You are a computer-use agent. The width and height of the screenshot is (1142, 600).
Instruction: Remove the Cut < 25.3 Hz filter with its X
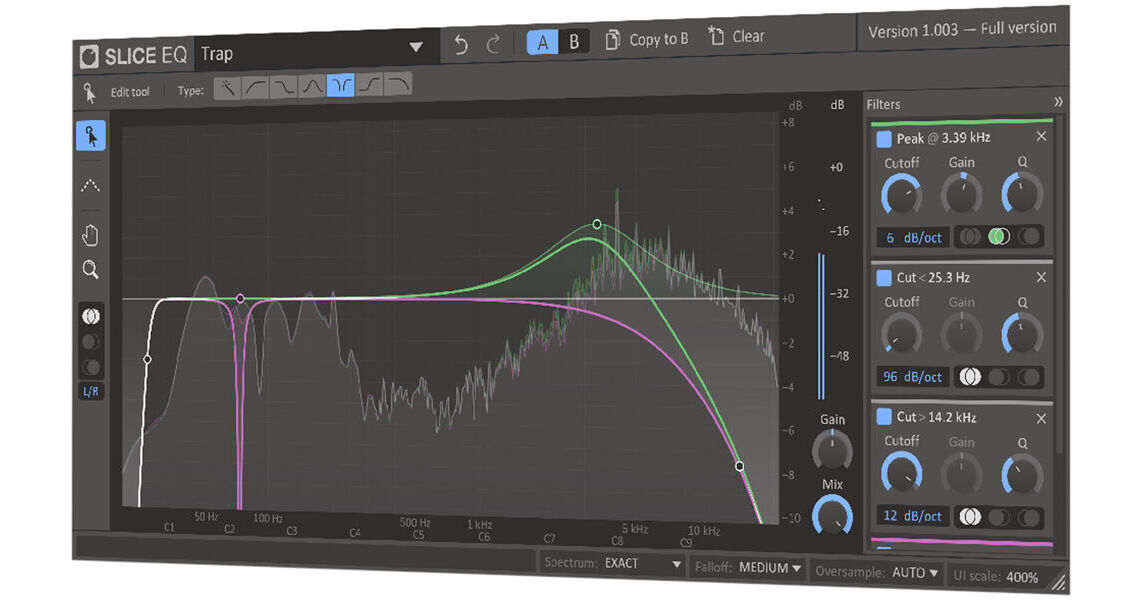click(x=1041, y=277)
